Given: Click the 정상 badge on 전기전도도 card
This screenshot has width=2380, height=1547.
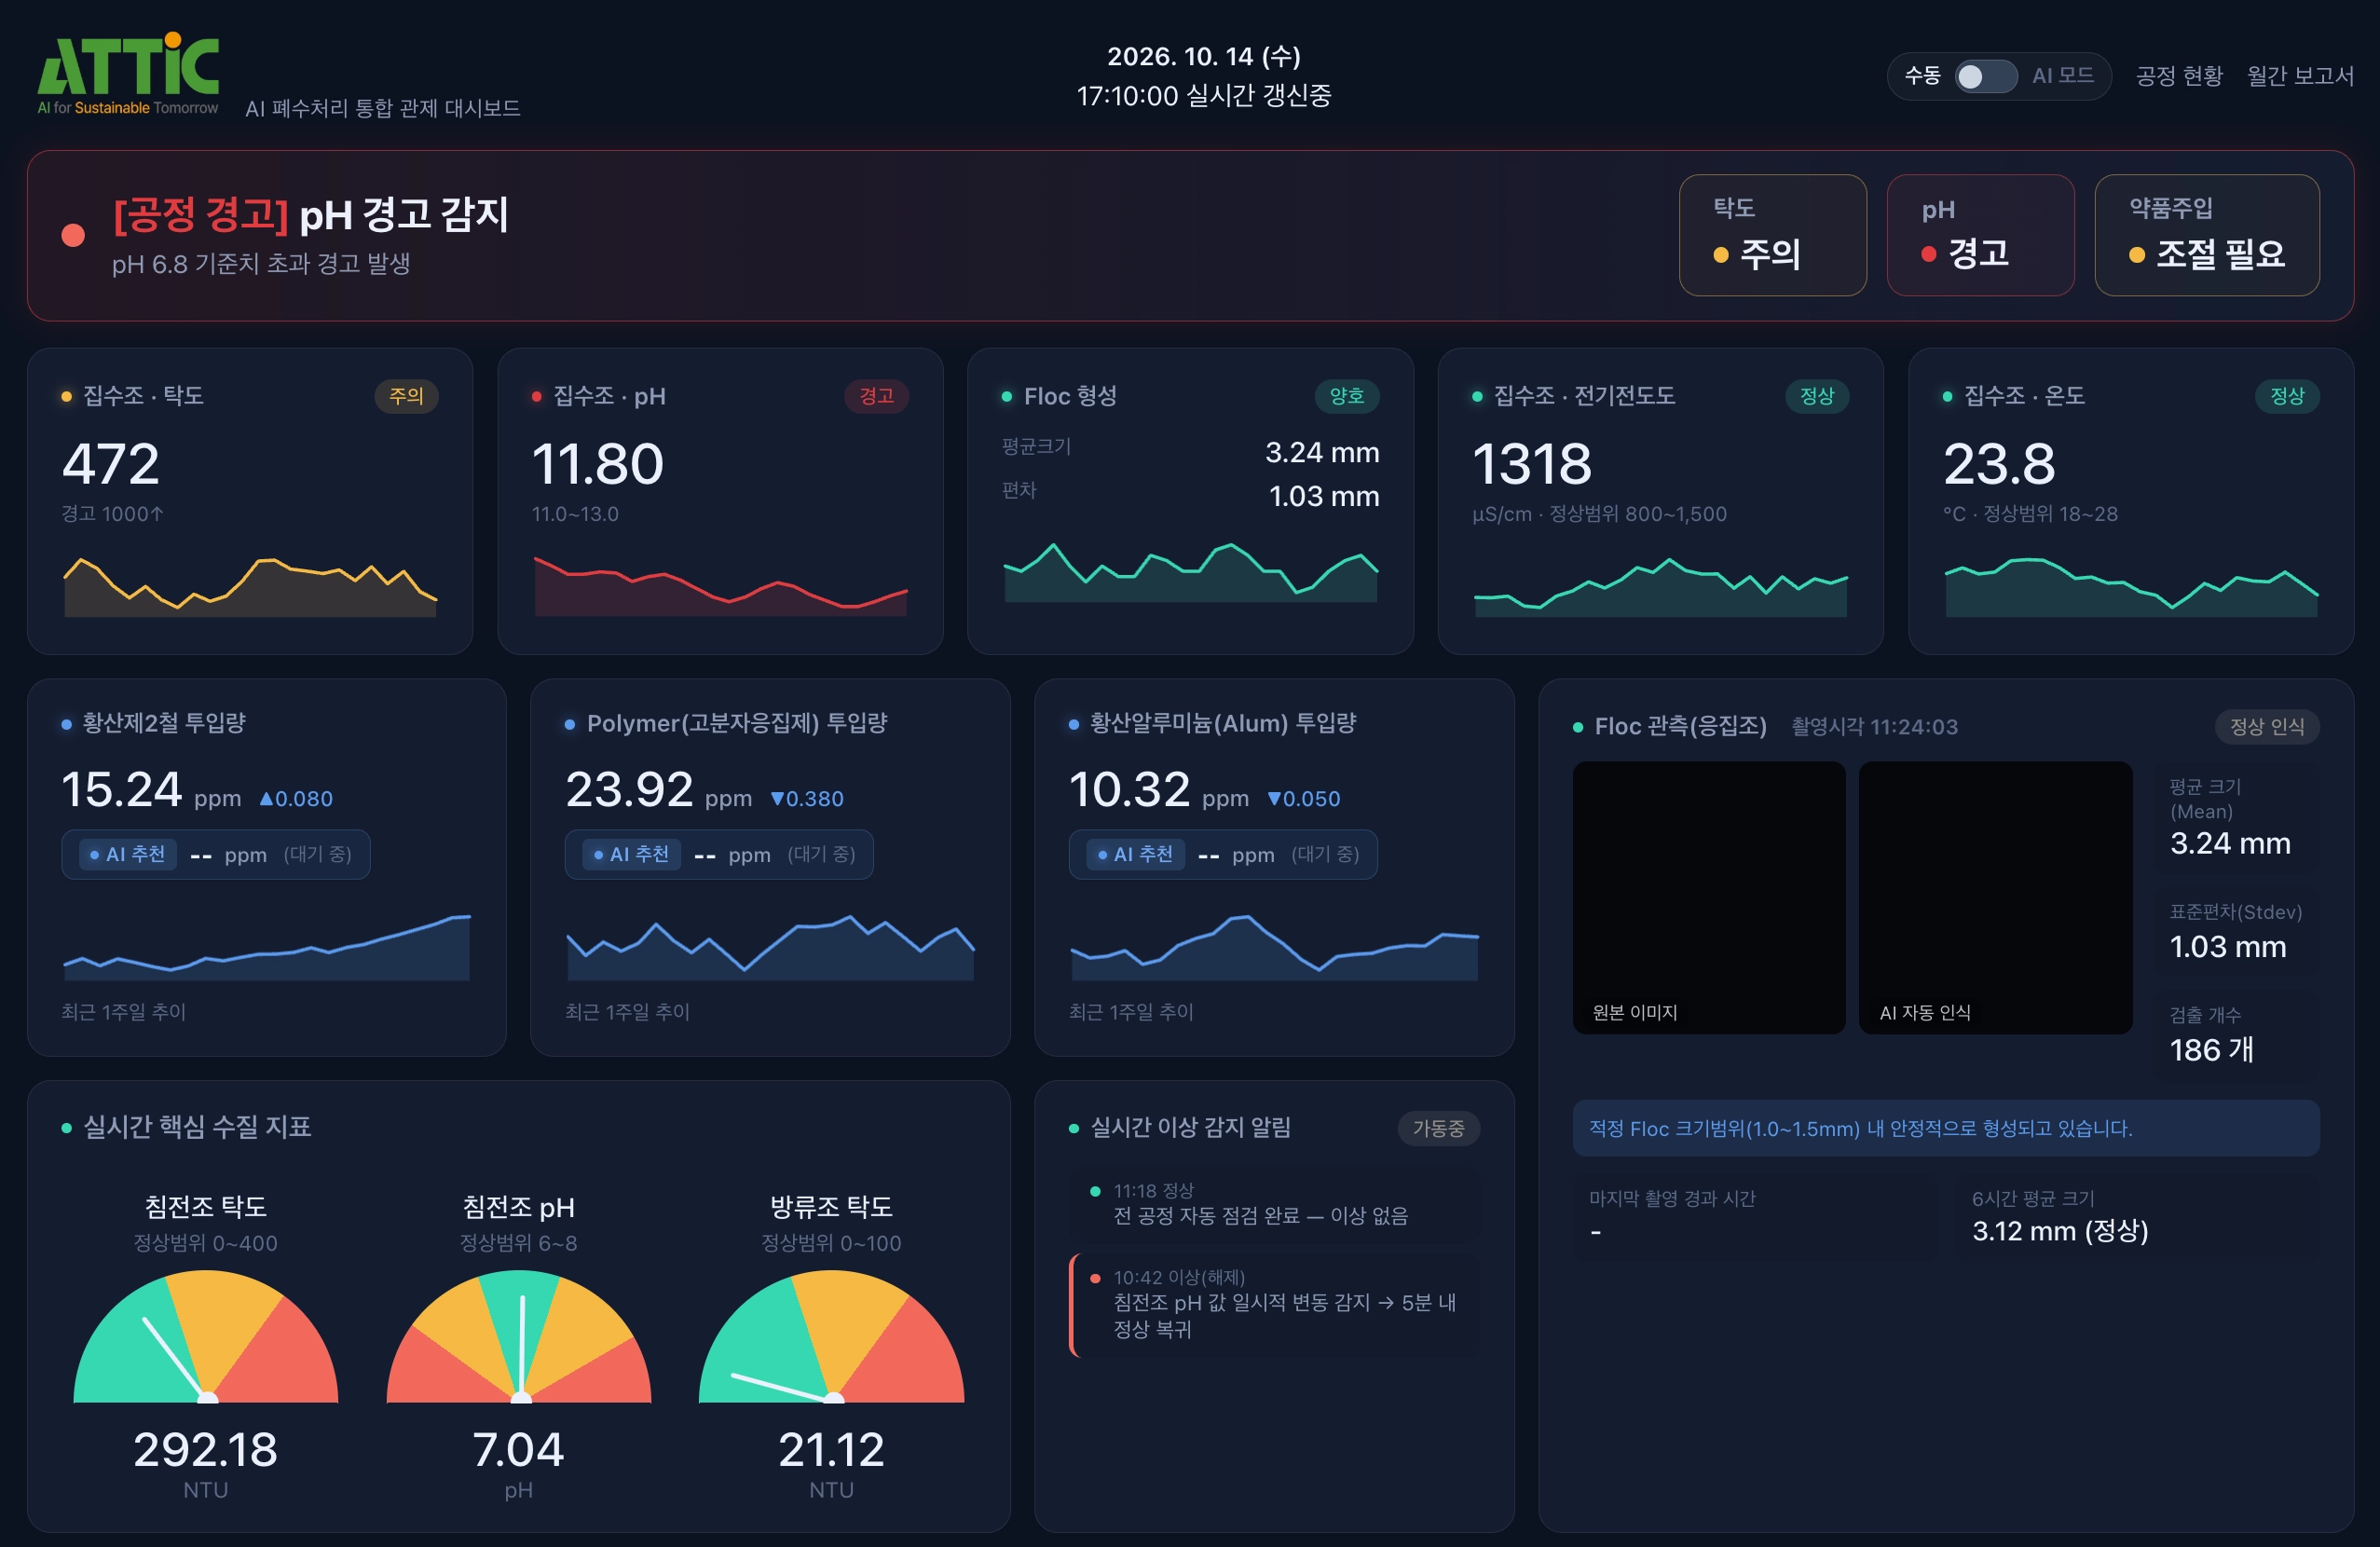Looking at the screenshot, I should click(1816, 396).
